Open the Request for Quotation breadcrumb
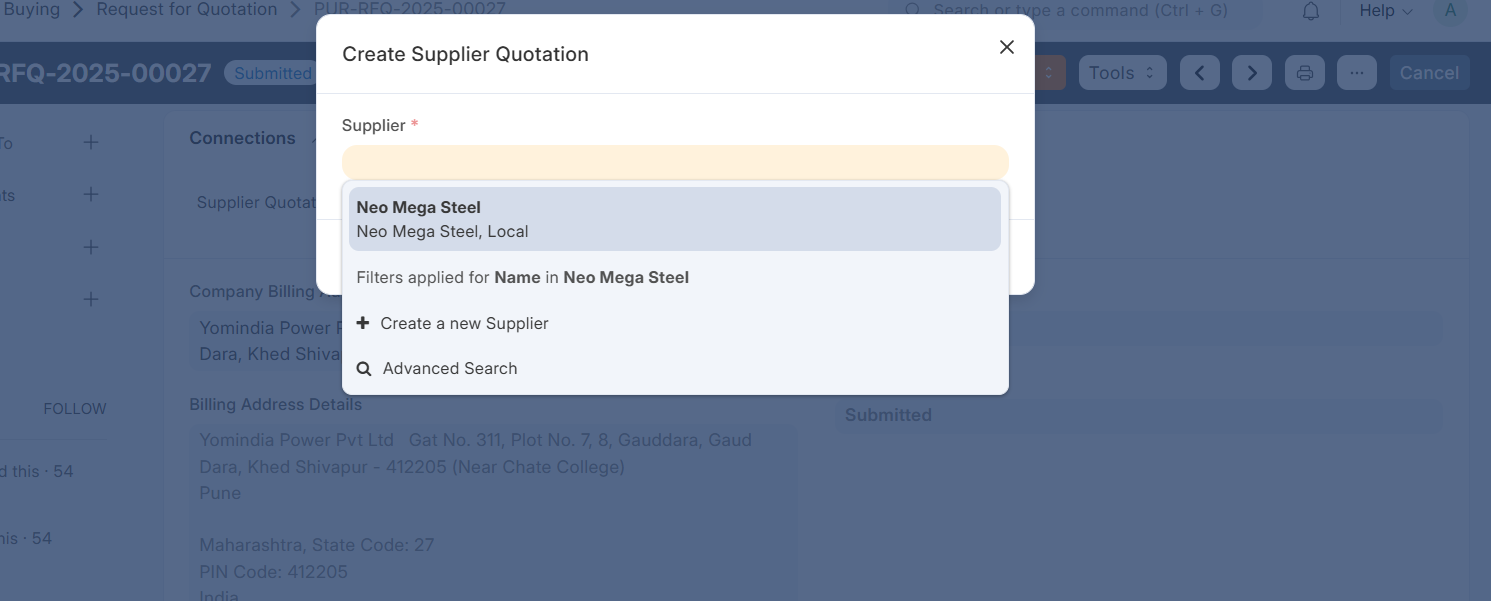 tap(187, 10)
